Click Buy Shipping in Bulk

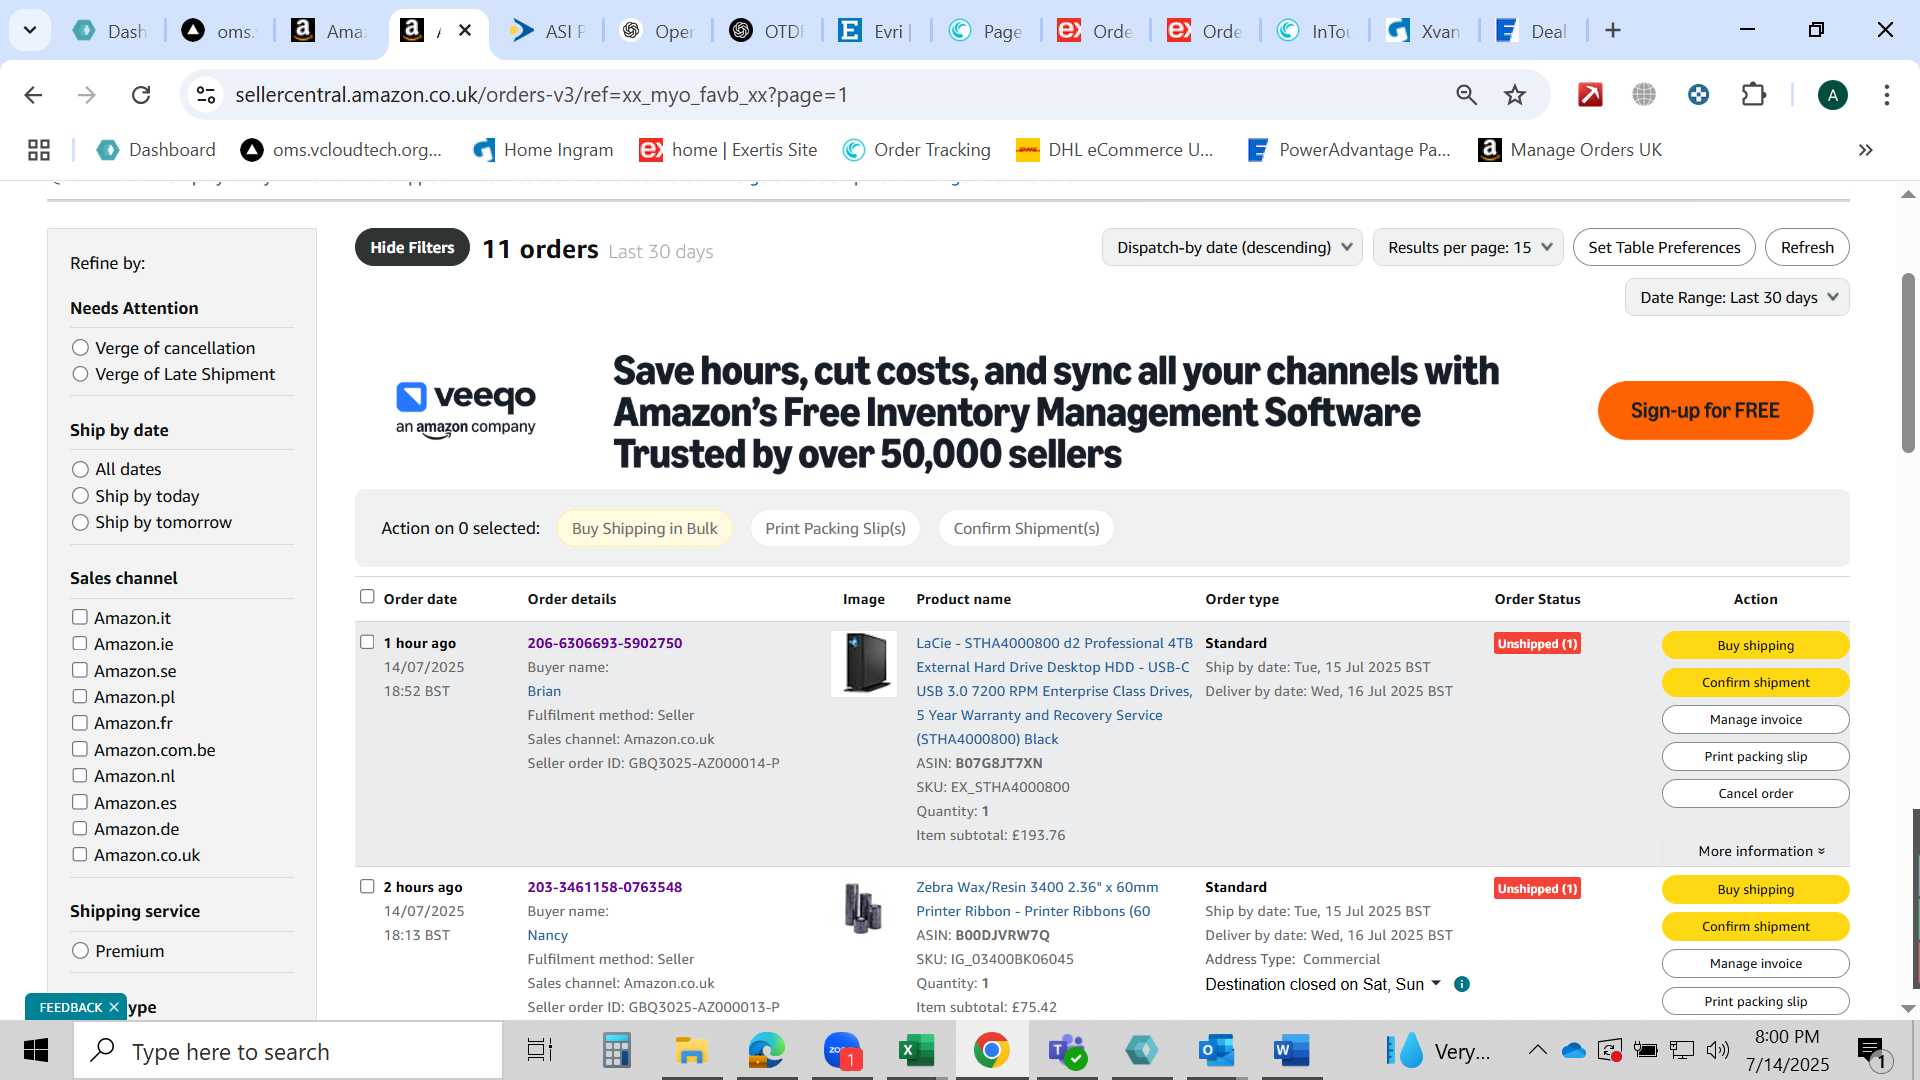click(644, 528)
